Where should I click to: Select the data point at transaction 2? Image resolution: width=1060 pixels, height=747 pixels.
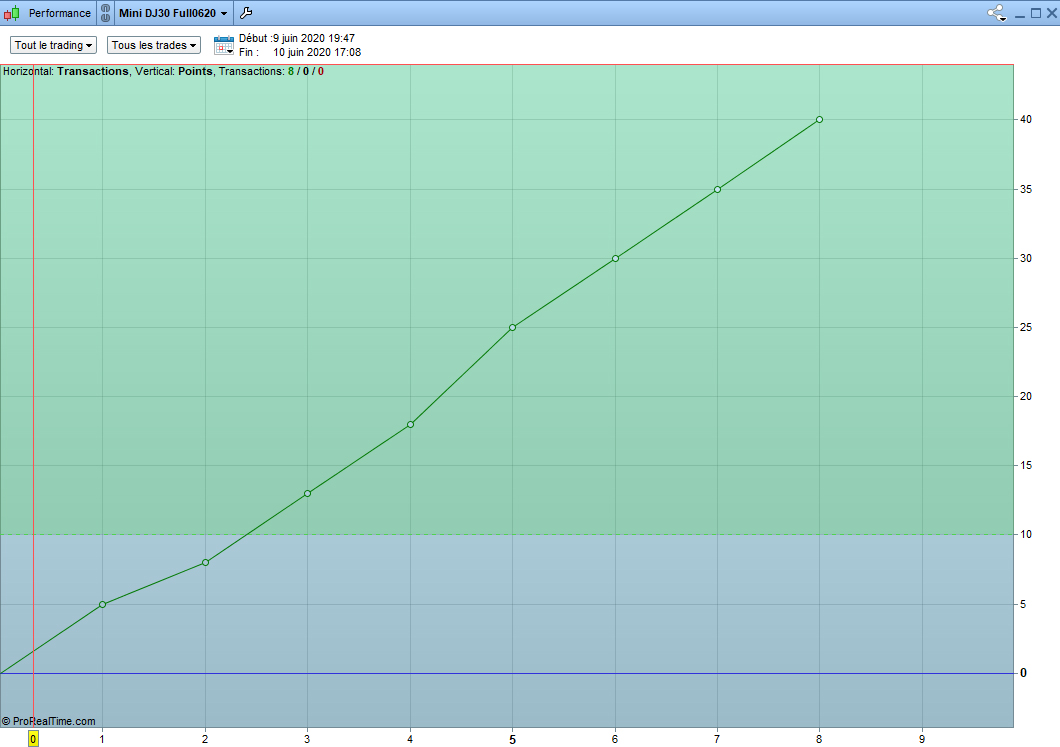coord(206,562)
